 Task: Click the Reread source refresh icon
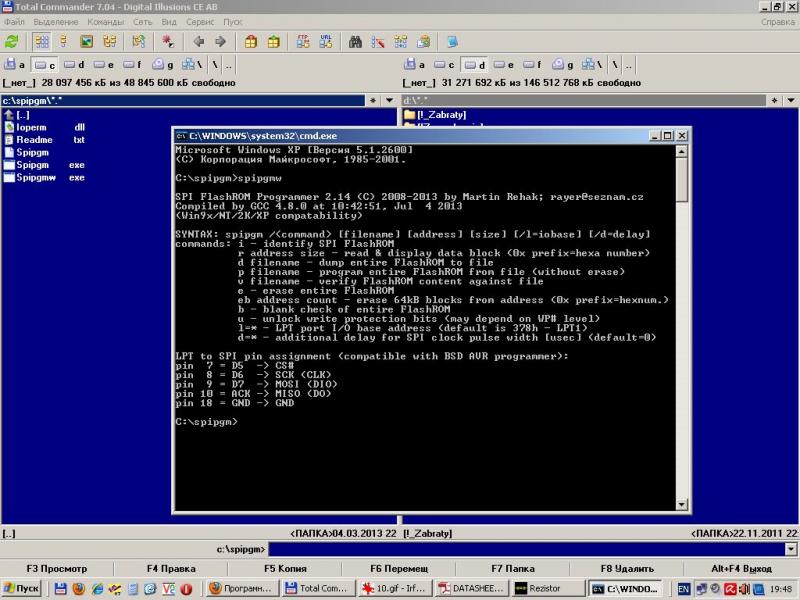[x=12, y=41]
